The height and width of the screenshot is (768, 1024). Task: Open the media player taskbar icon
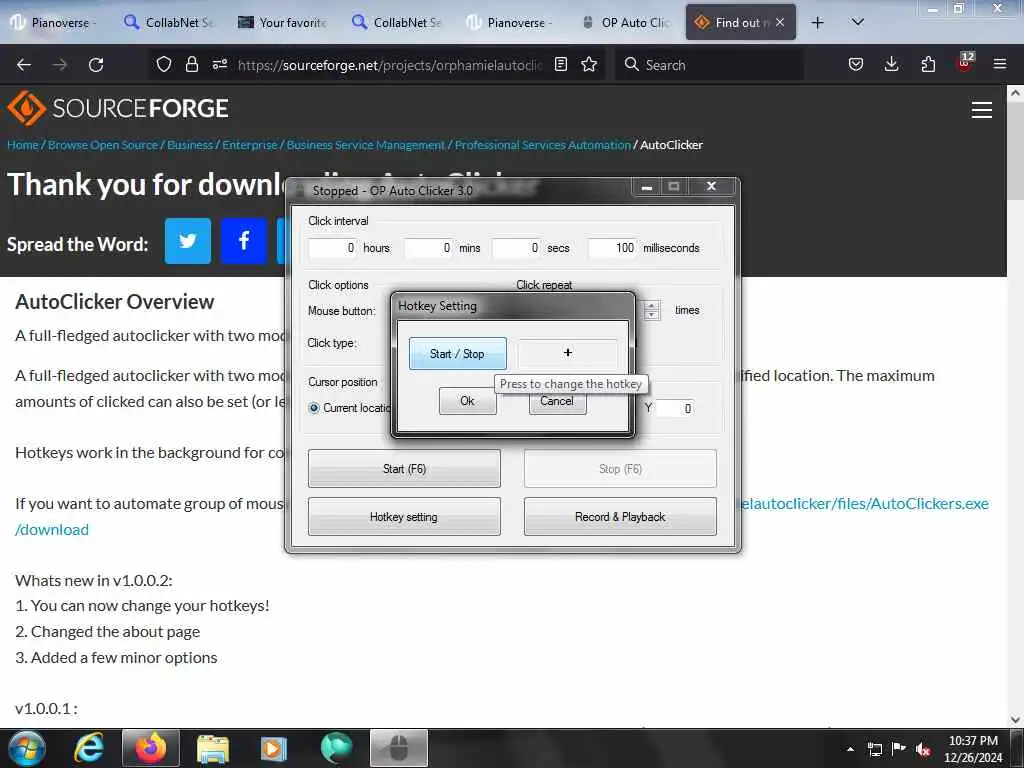point(274,748)
